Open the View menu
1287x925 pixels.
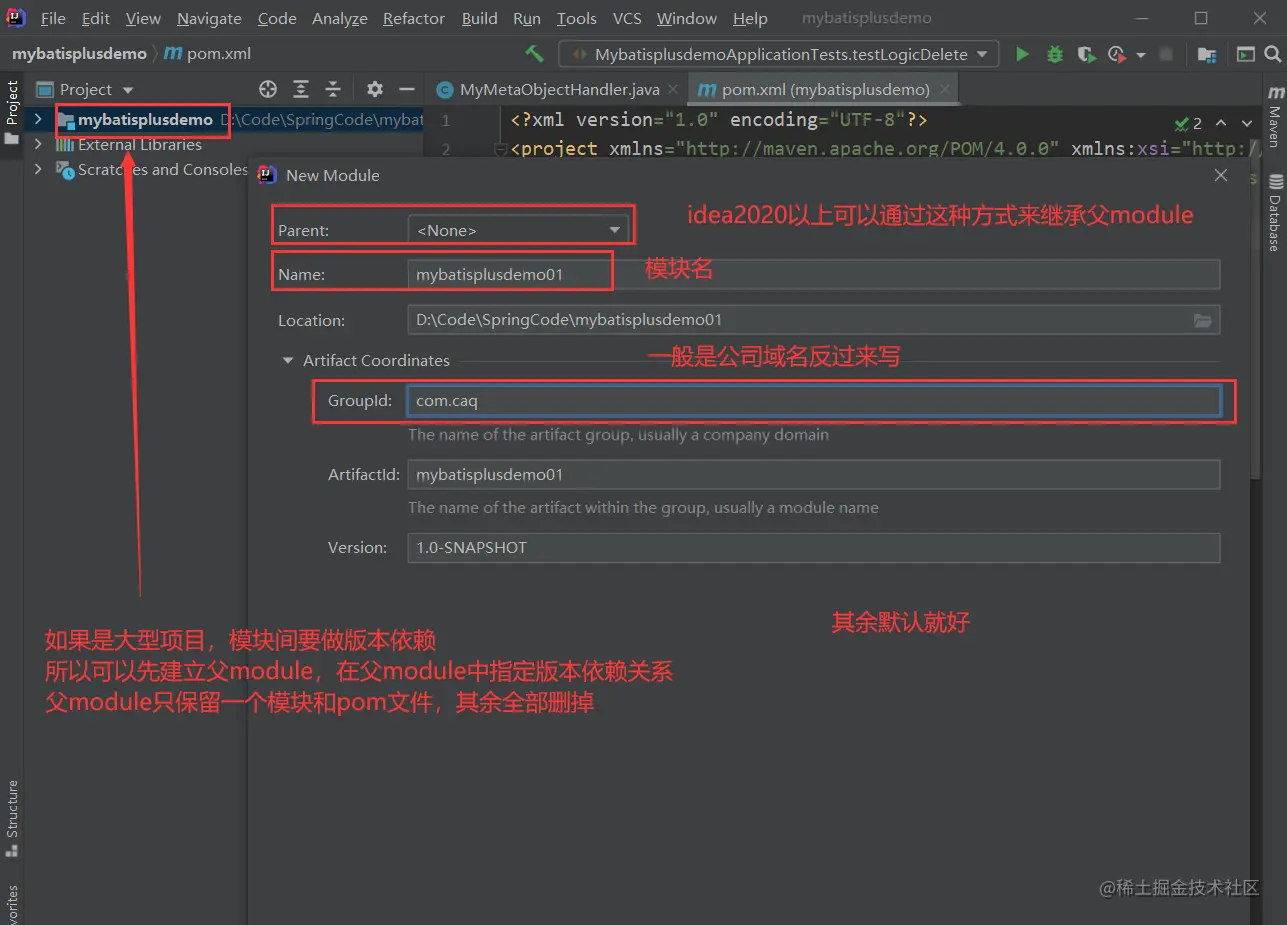tap(143, 18)
